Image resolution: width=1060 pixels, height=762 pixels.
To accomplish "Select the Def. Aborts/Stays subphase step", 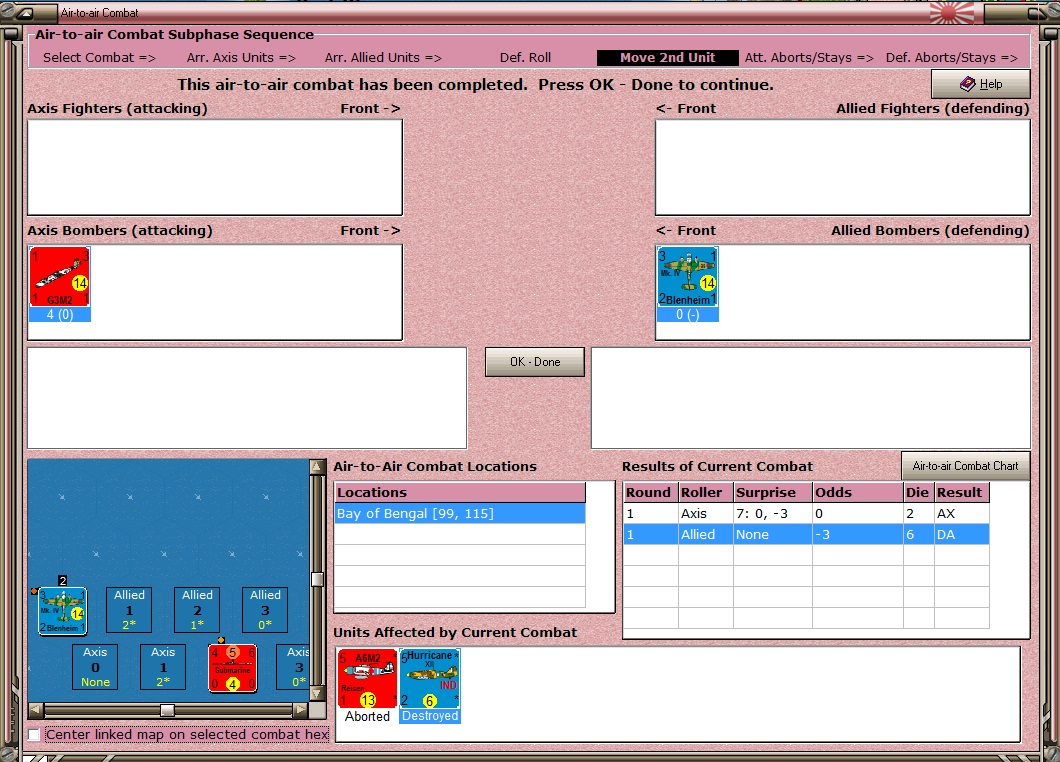I will (x=952, y=57).
